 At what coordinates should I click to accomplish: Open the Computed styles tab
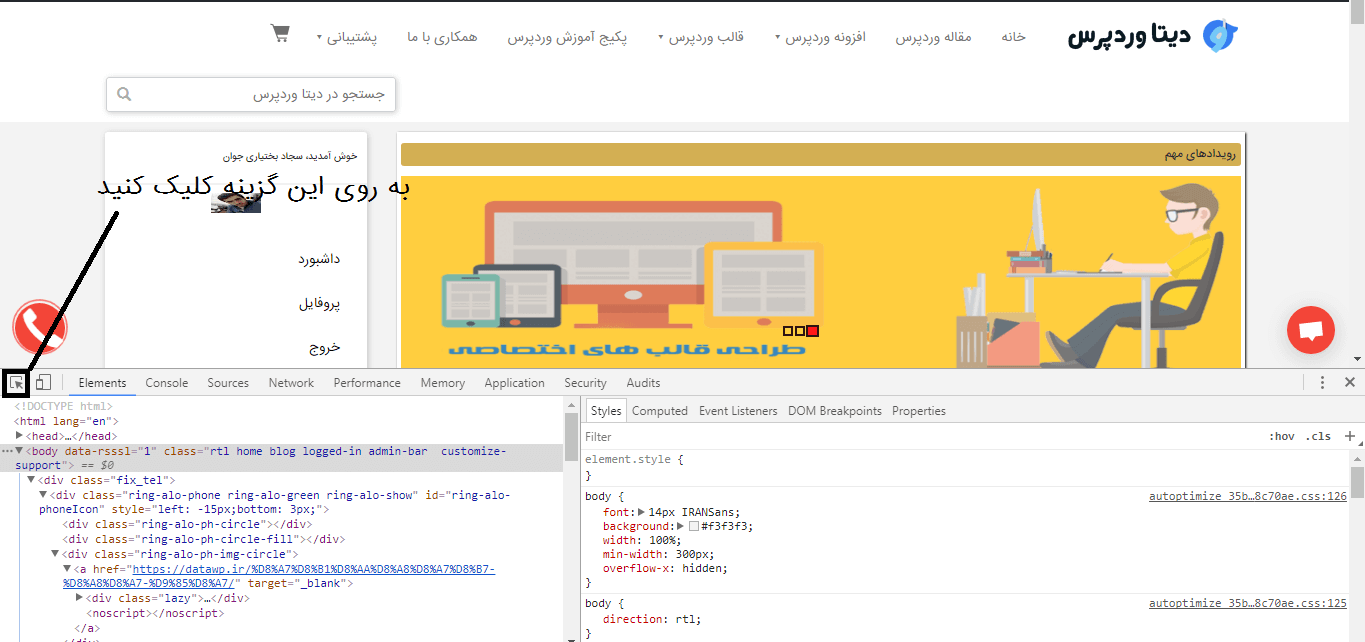(x=659, y=411)
